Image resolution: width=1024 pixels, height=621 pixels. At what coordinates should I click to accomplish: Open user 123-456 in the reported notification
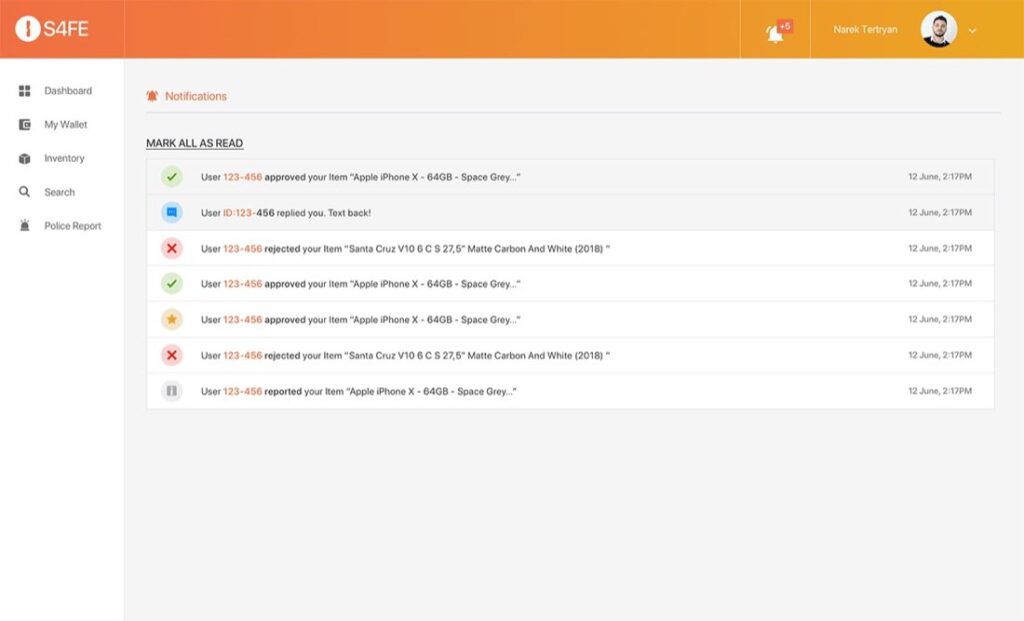[242, 392]
